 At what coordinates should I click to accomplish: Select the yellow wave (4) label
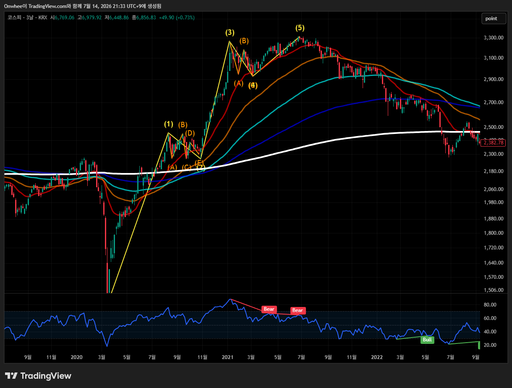click(x=253, y=86)
